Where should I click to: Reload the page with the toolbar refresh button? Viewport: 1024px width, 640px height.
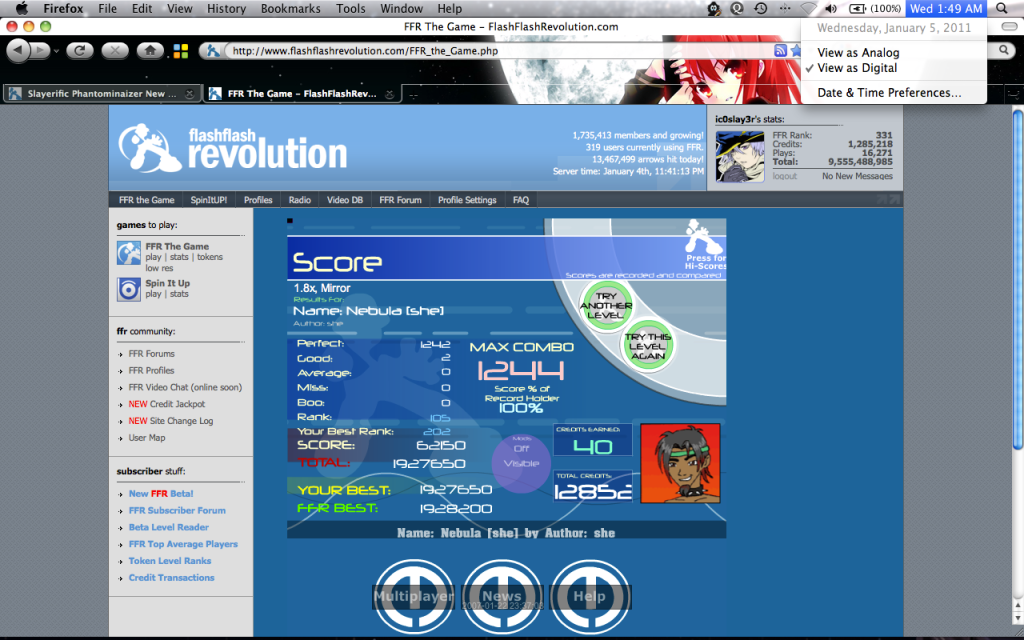coord(82,50)
